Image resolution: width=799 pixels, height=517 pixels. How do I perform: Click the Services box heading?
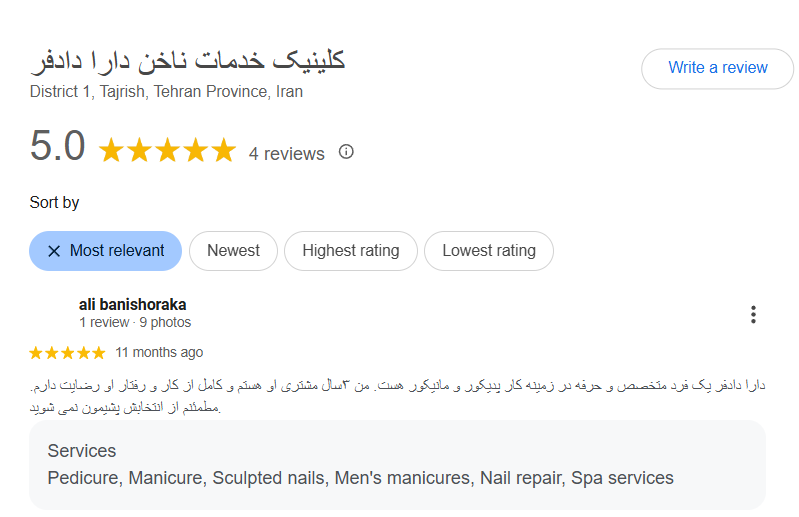pos(82,451)
